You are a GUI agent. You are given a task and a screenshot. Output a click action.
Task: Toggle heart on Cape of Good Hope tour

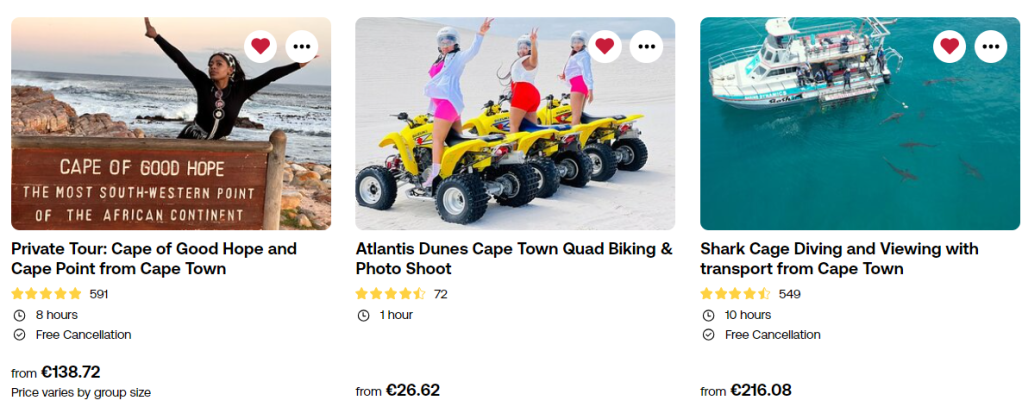(x=260, y=46)
